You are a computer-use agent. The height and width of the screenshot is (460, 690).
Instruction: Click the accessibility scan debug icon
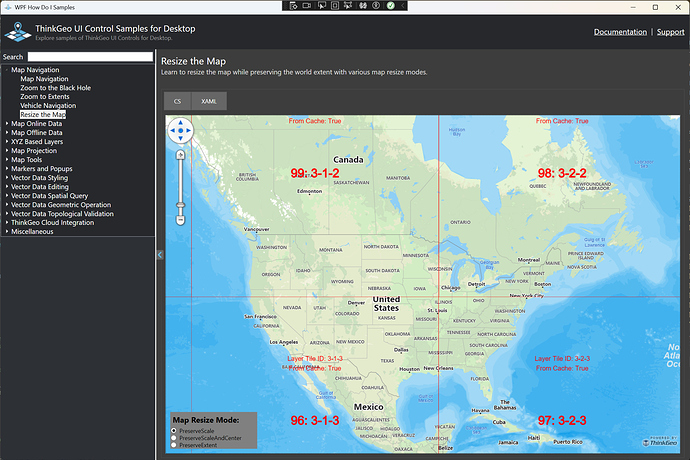[x=376, y=6]
